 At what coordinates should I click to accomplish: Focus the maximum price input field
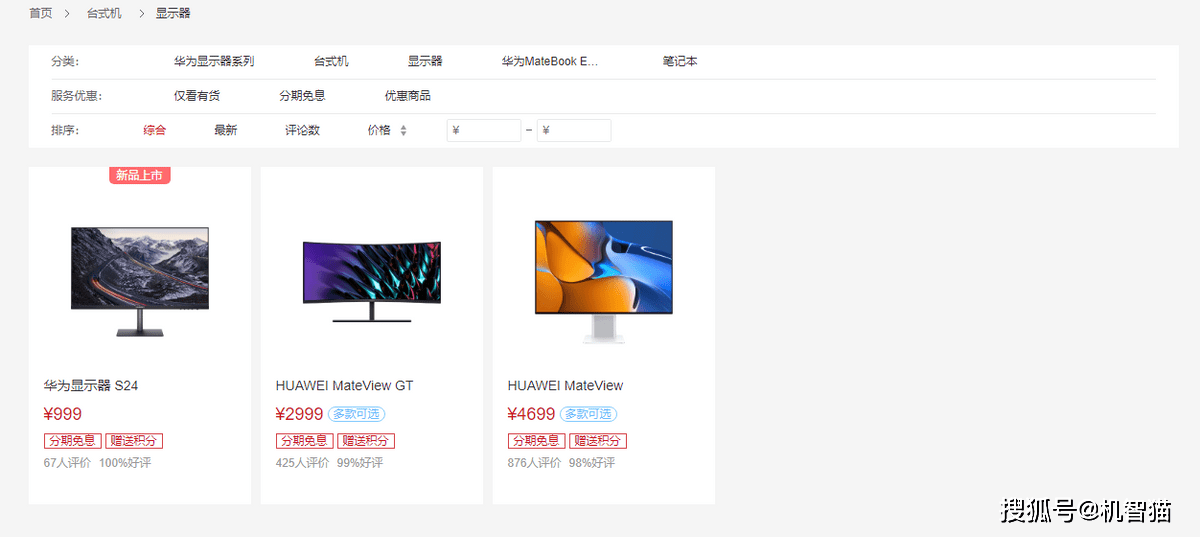[574, 130]
